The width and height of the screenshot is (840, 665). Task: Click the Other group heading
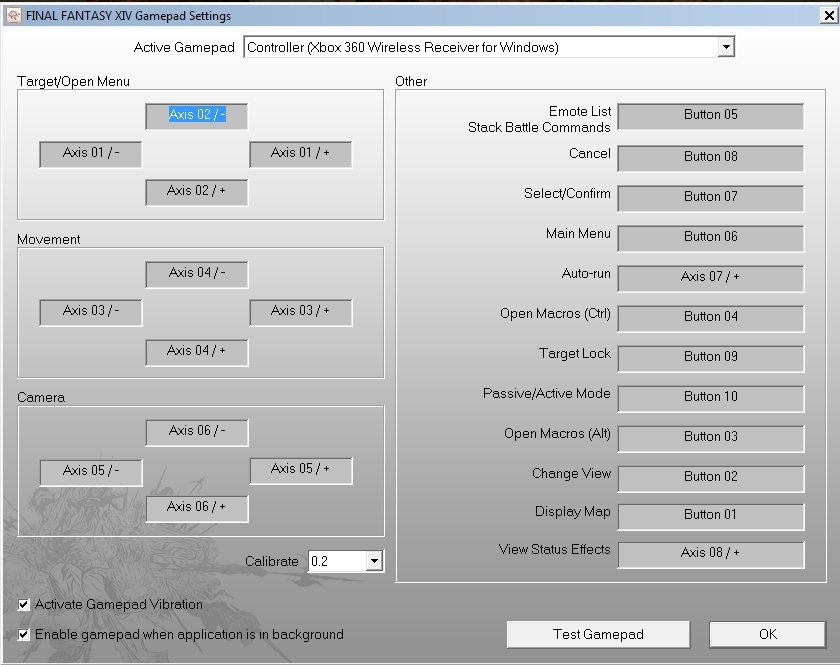coord(411,81)
